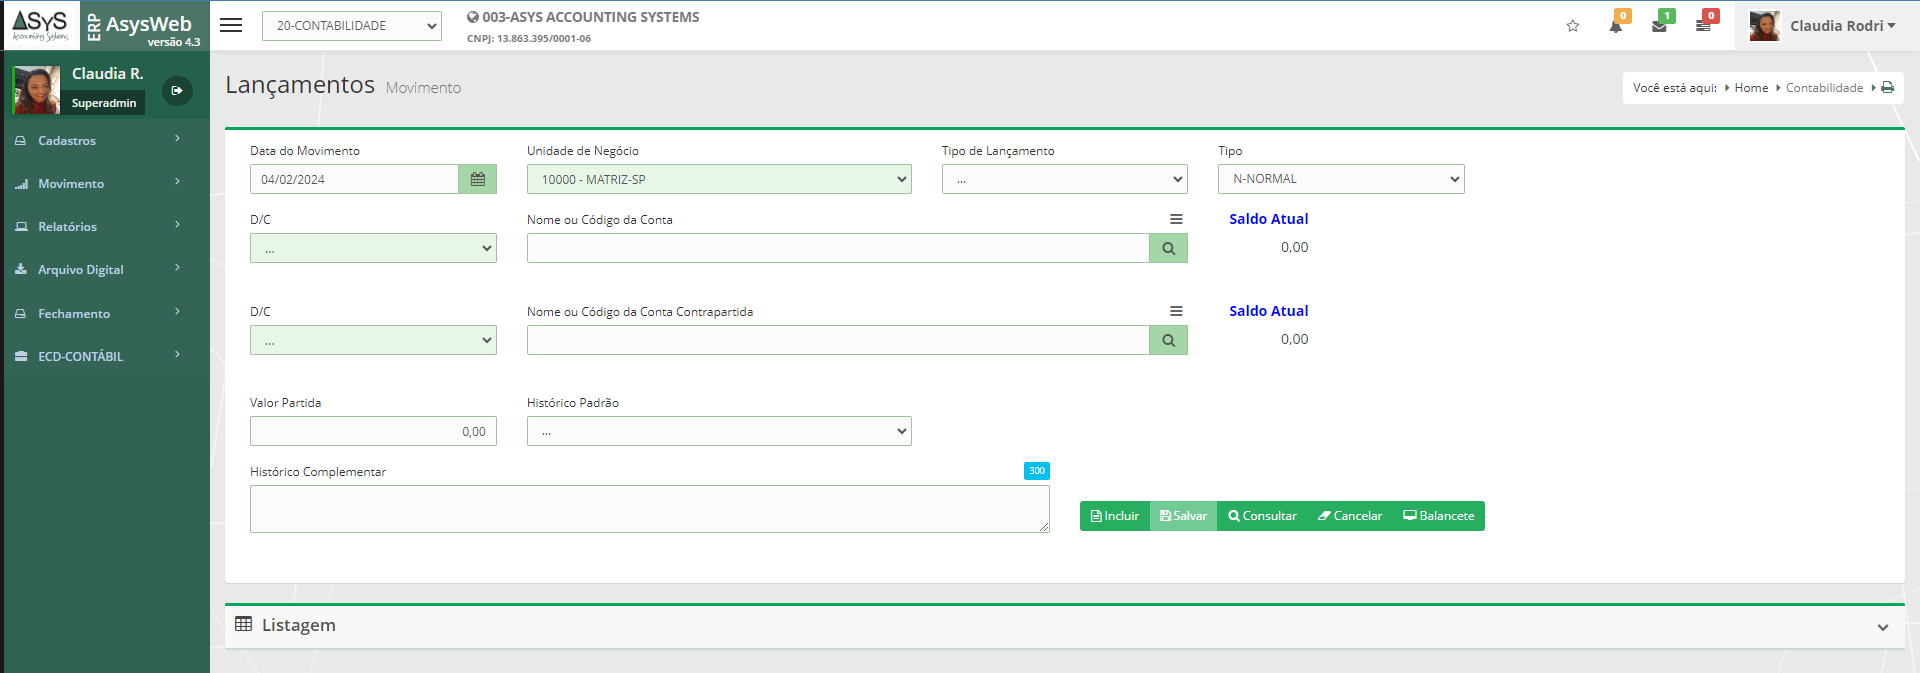Open the Tipo N-NORMAL dropdown

(1340, 179)
